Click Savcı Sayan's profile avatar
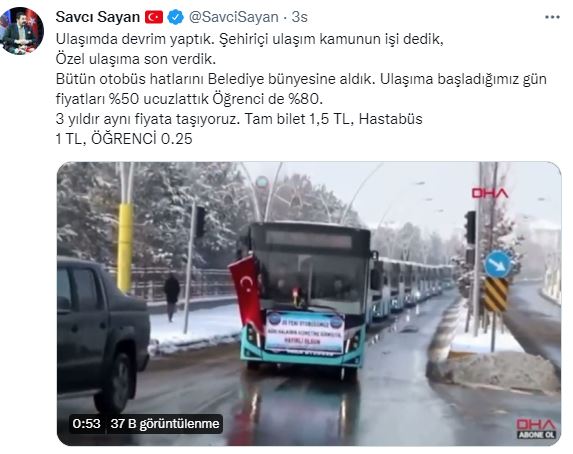Image resolution: width=573 pixels, height=454 pixels. click(22, 31)
